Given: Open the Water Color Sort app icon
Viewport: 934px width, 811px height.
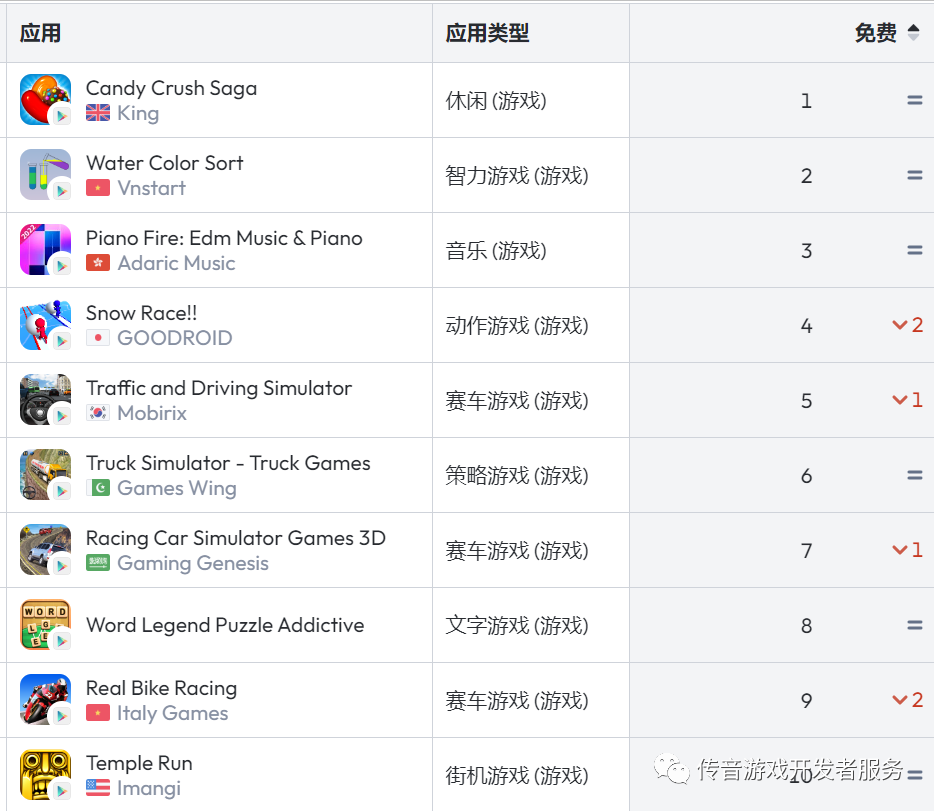Looking at the screenshot, I should tap(45, 174).
